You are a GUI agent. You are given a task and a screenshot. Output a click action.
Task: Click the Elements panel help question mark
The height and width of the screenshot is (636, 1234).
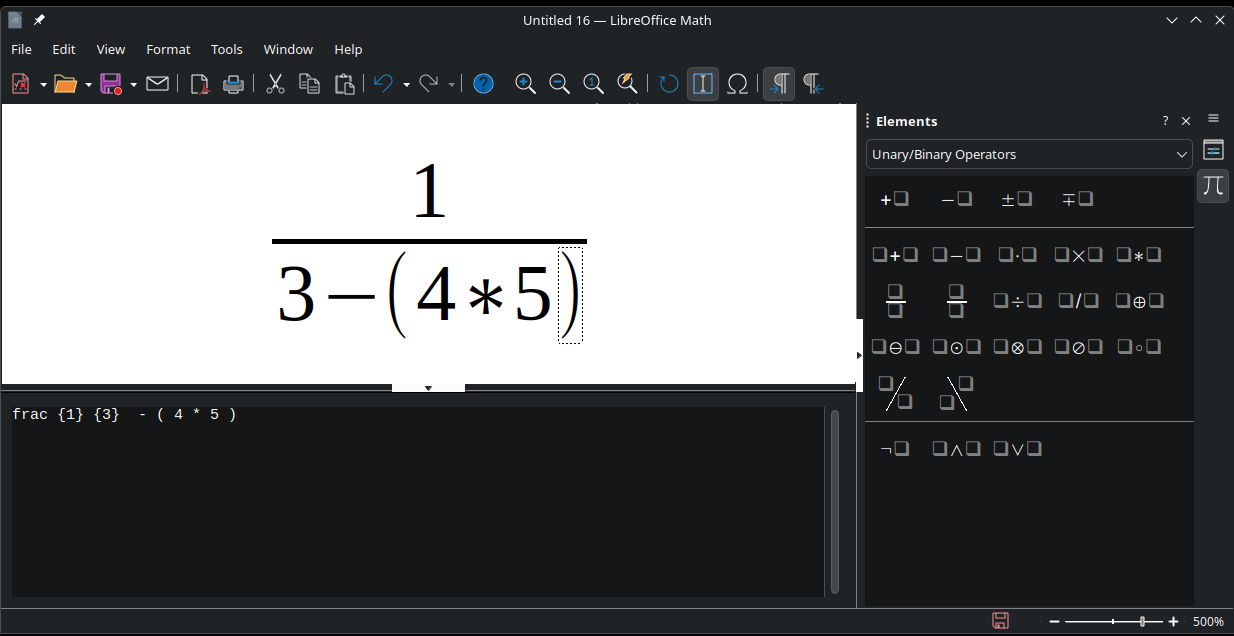coord(1164,120)
